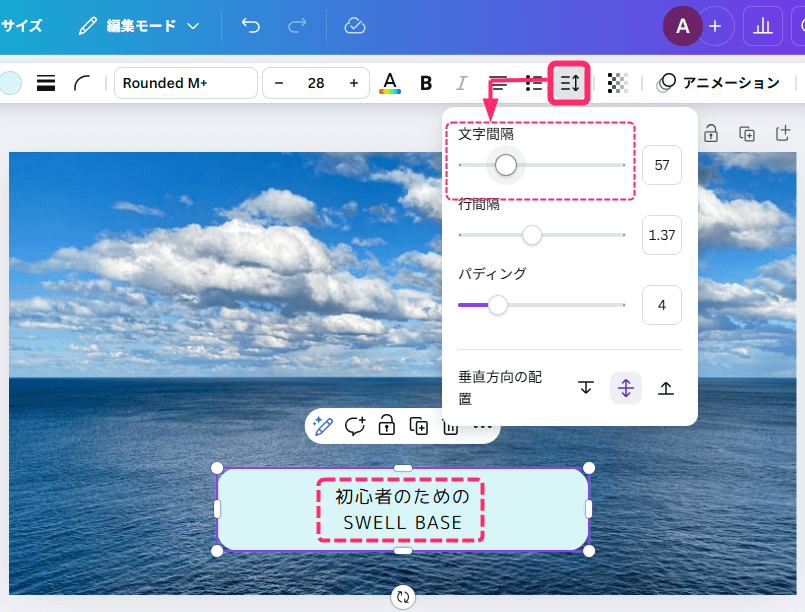Click the magic write pencil icon

(x=323, y=426)
